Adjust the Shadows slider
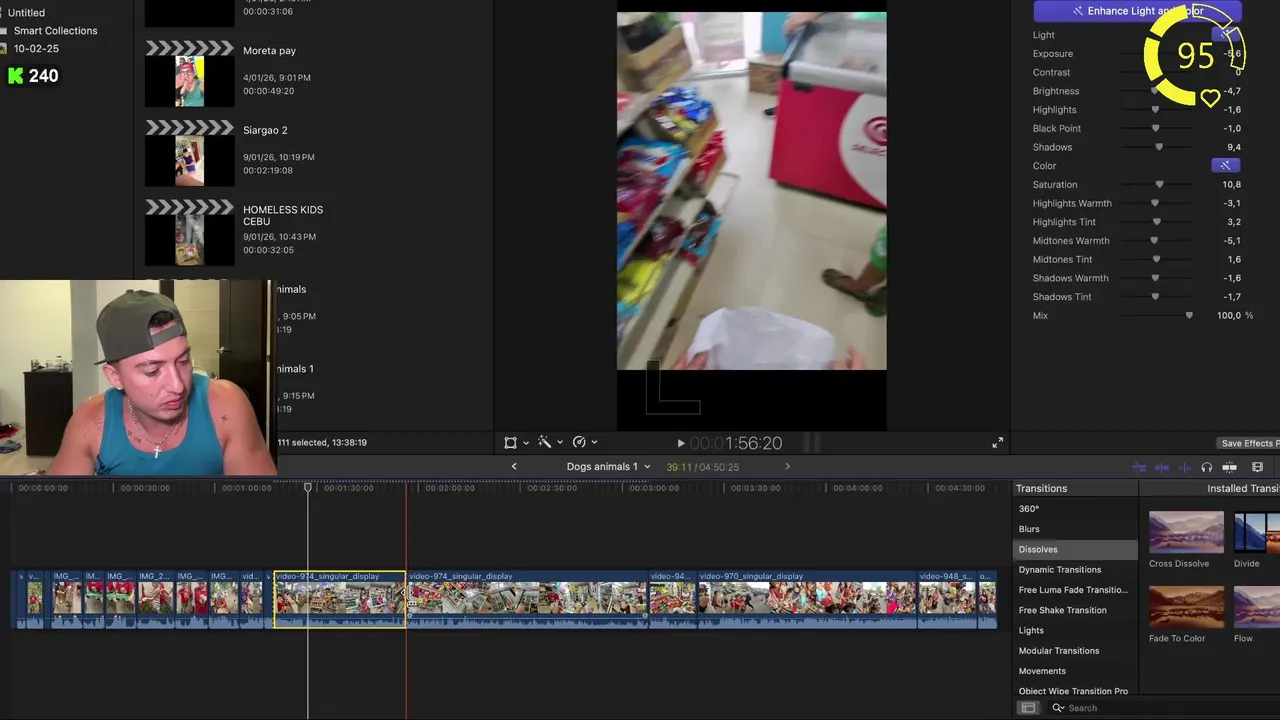The image size is (1280, 720). point(1159,147)
